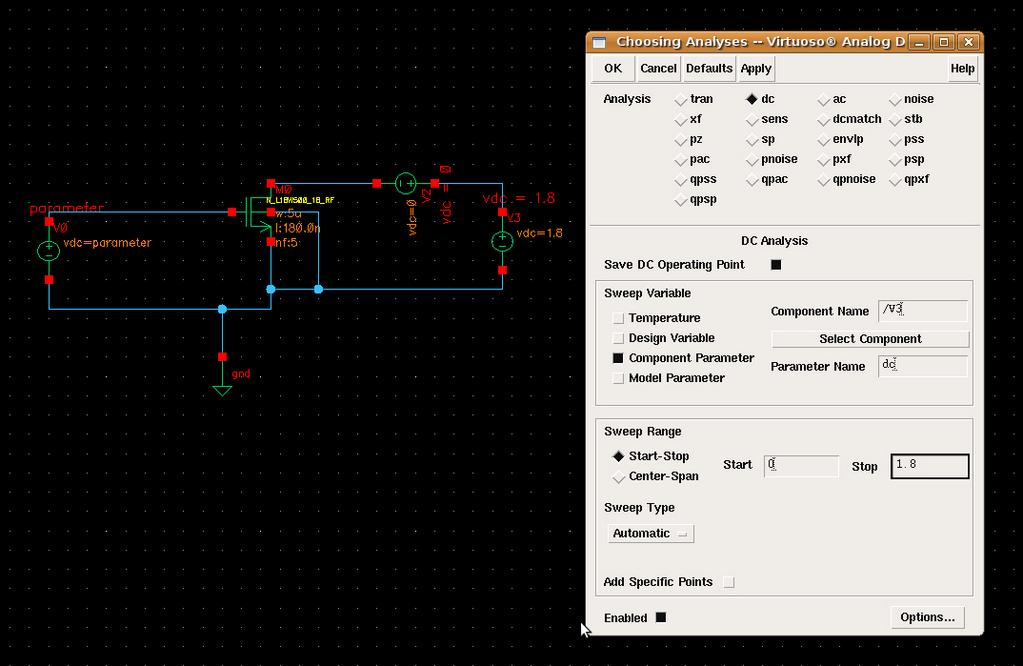Minimize the Choosing Analyses dialog

[x=919, y=42]
